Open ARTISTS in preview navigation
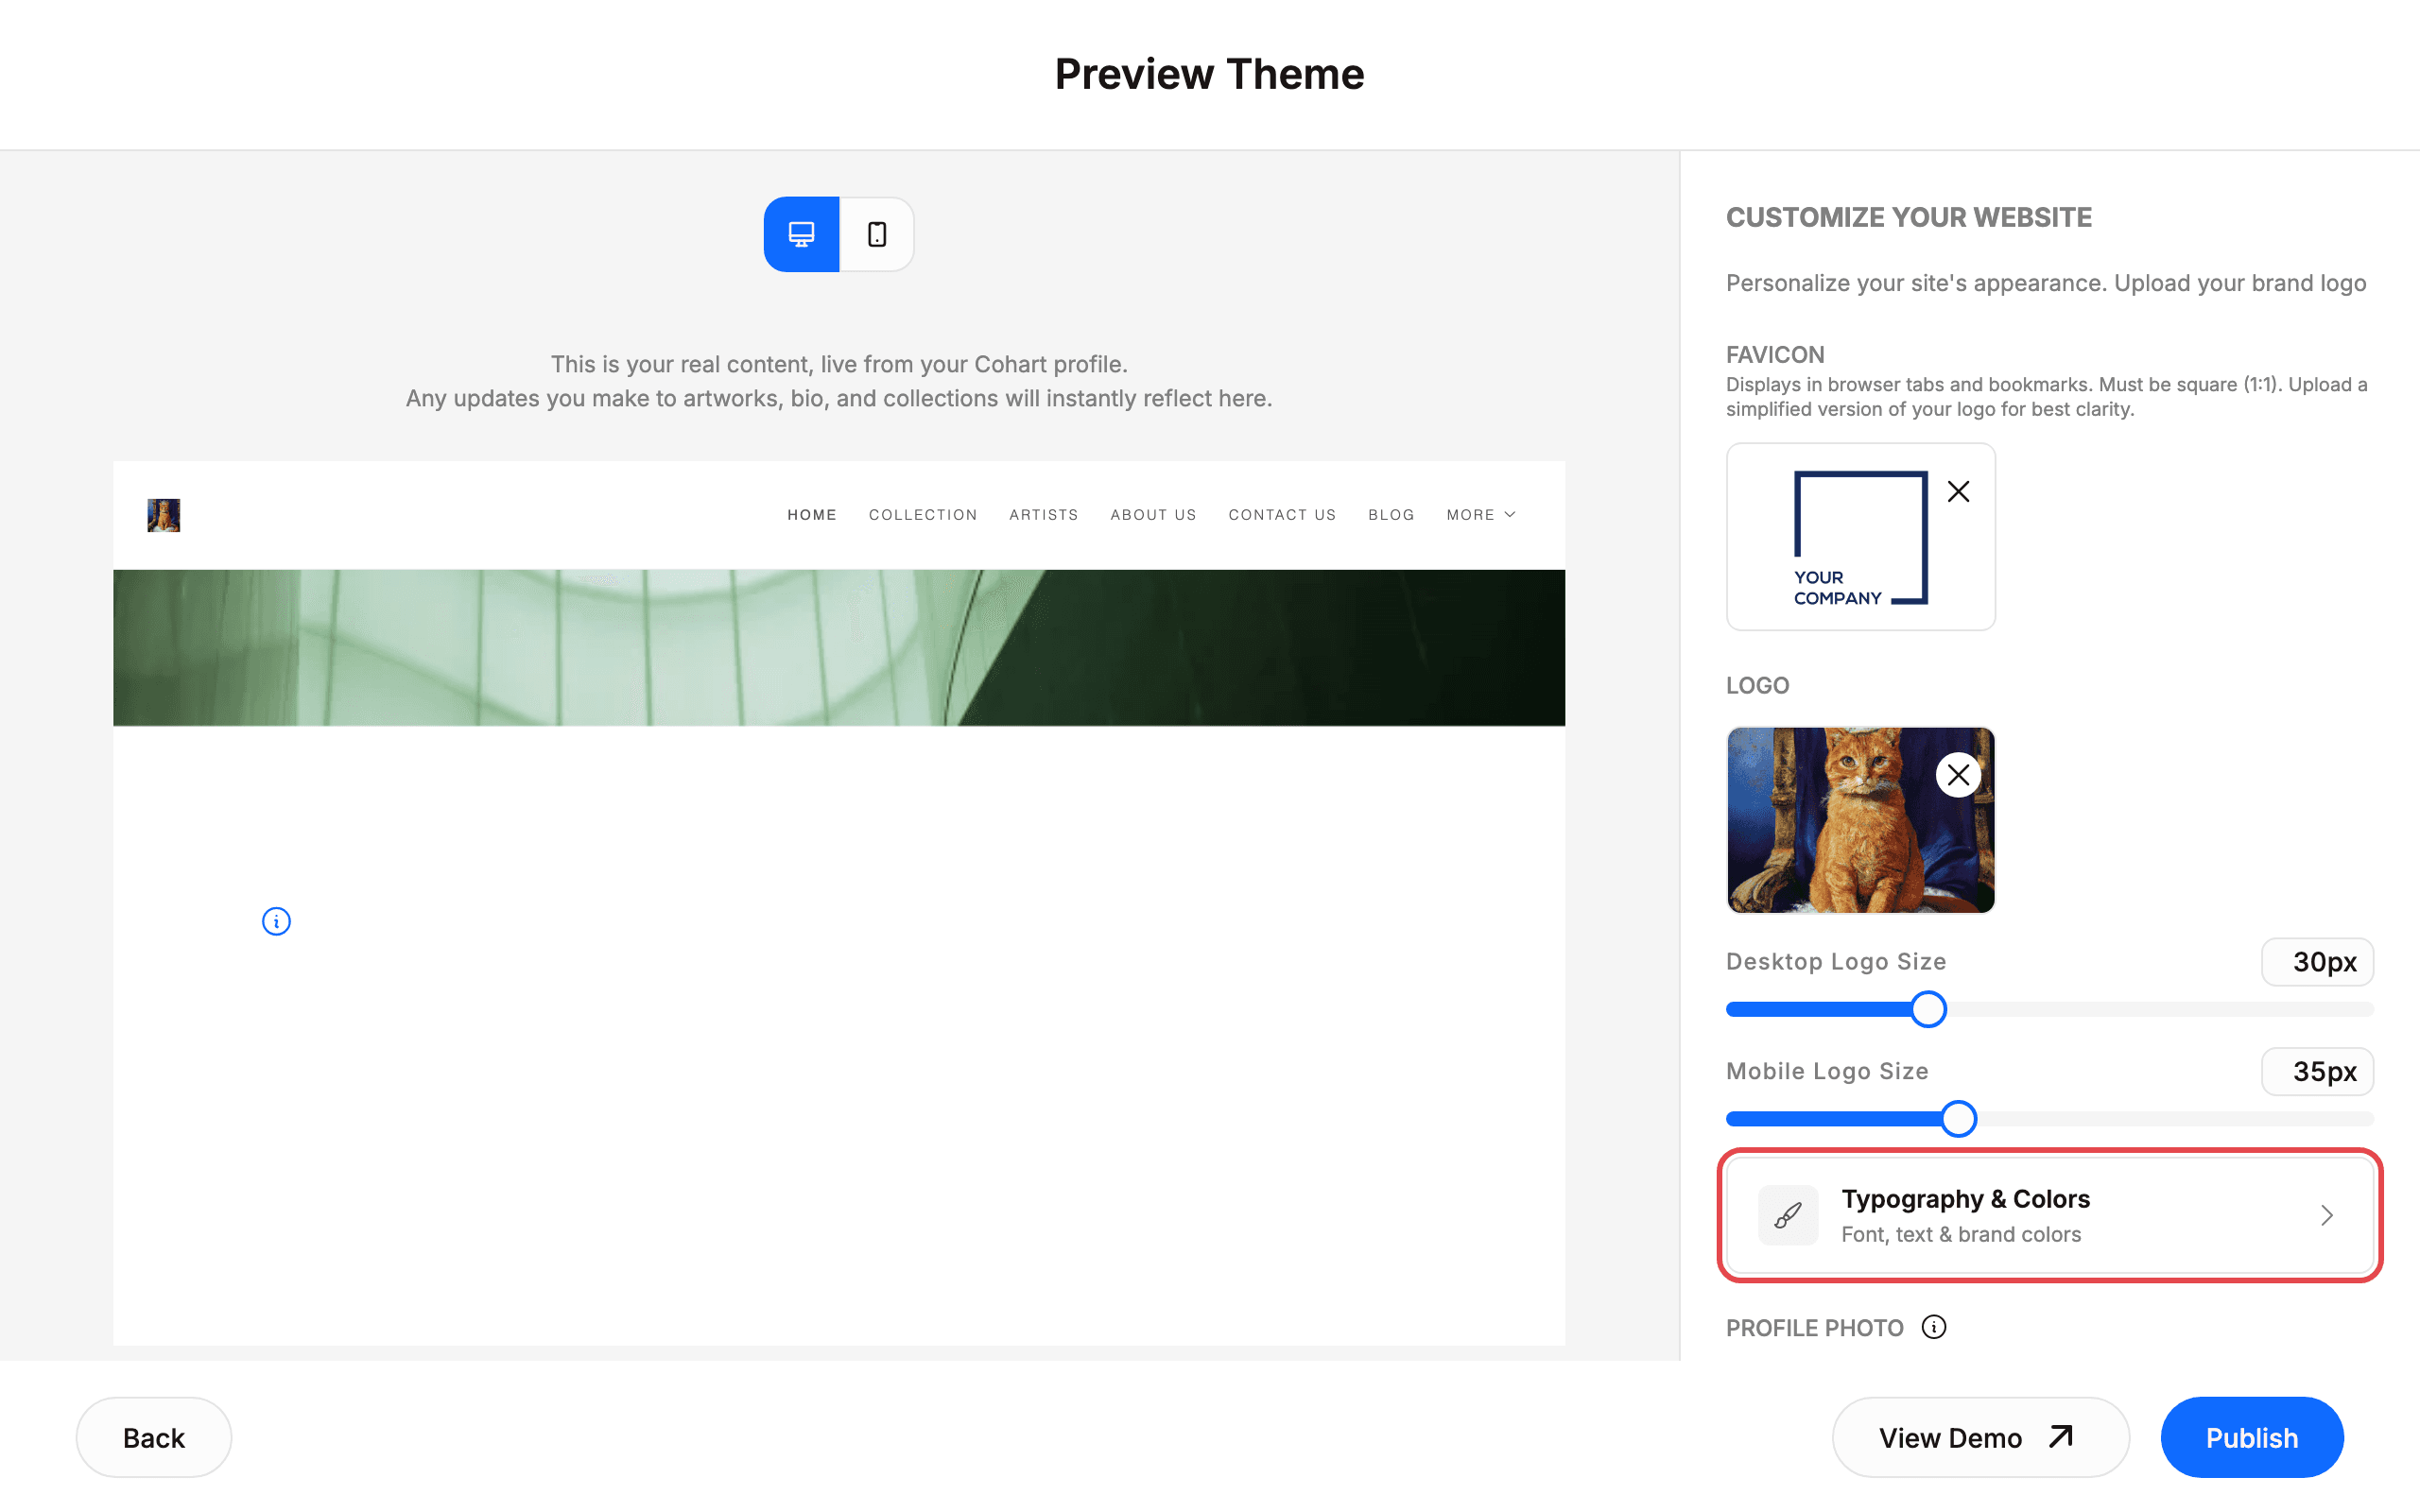The image size is (2420, 1512). [1044, 515]
